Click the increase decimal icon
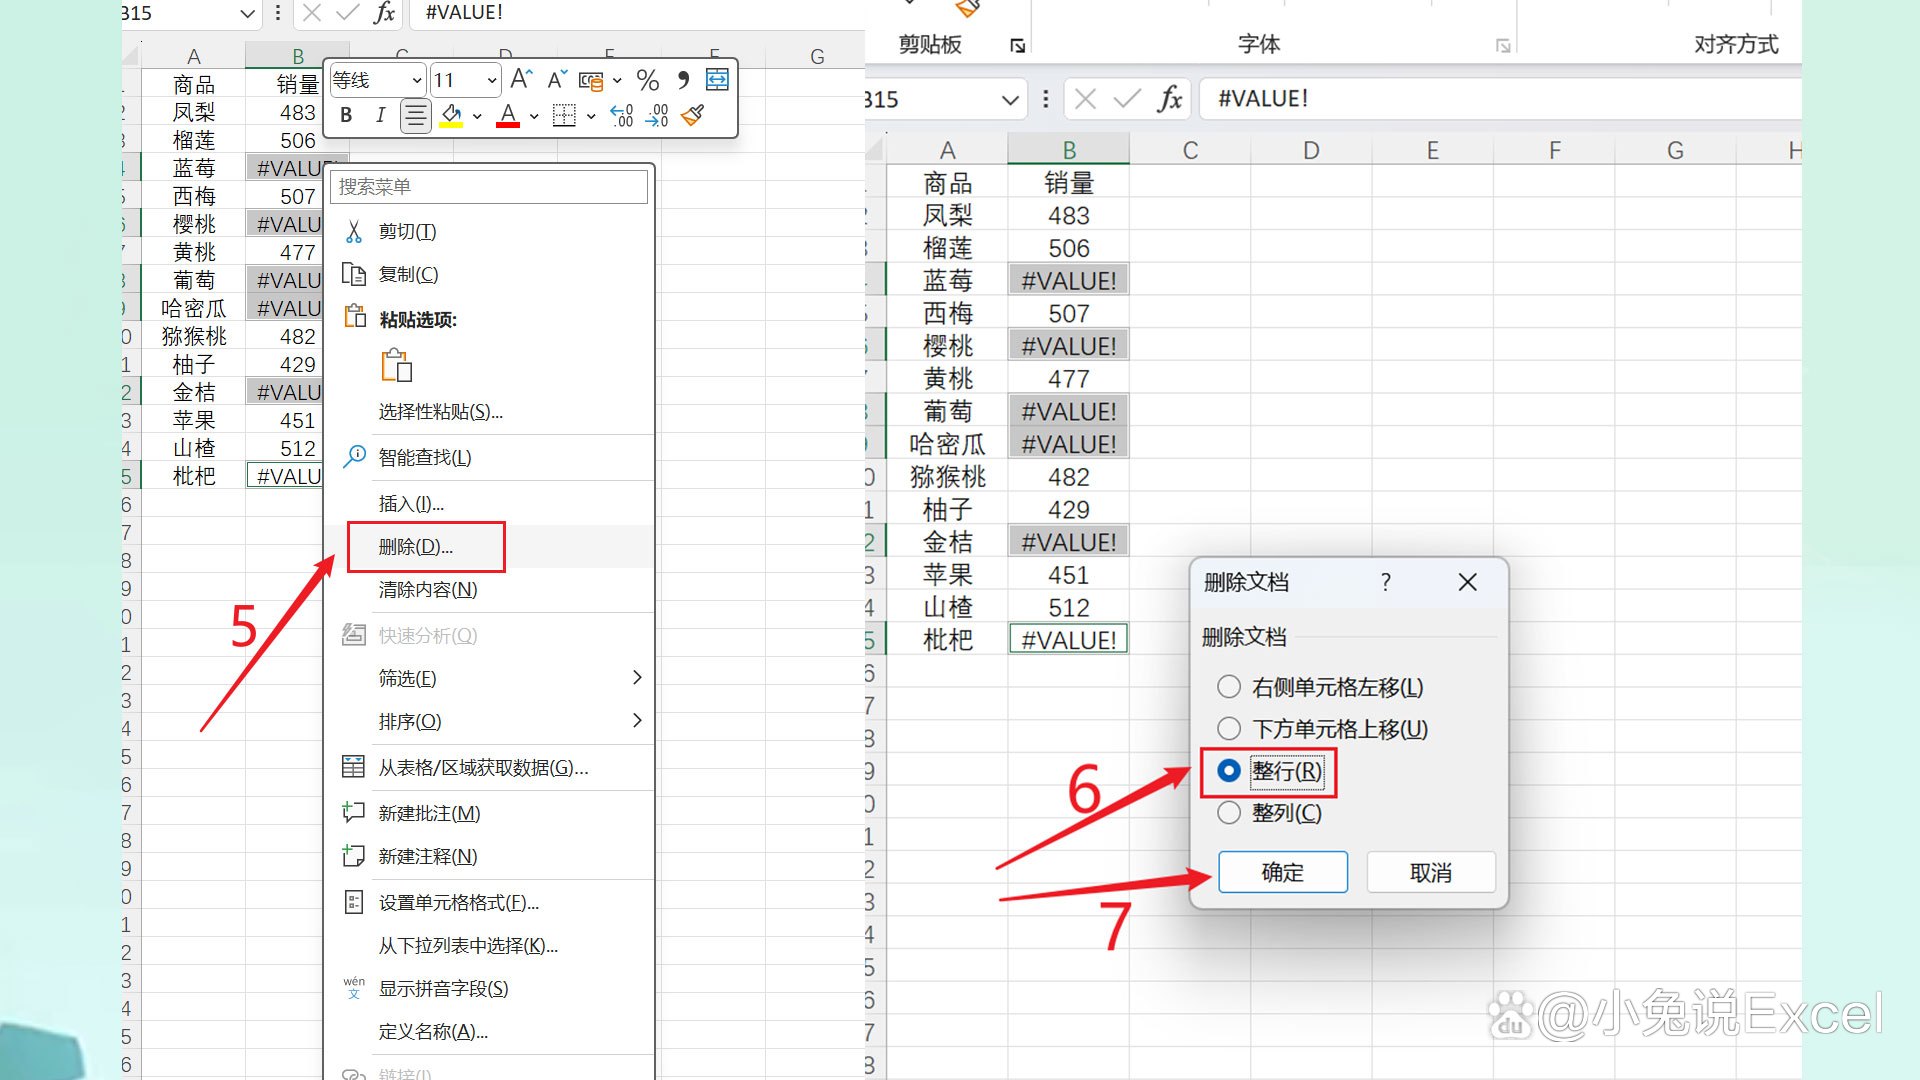 click(621, 116)
